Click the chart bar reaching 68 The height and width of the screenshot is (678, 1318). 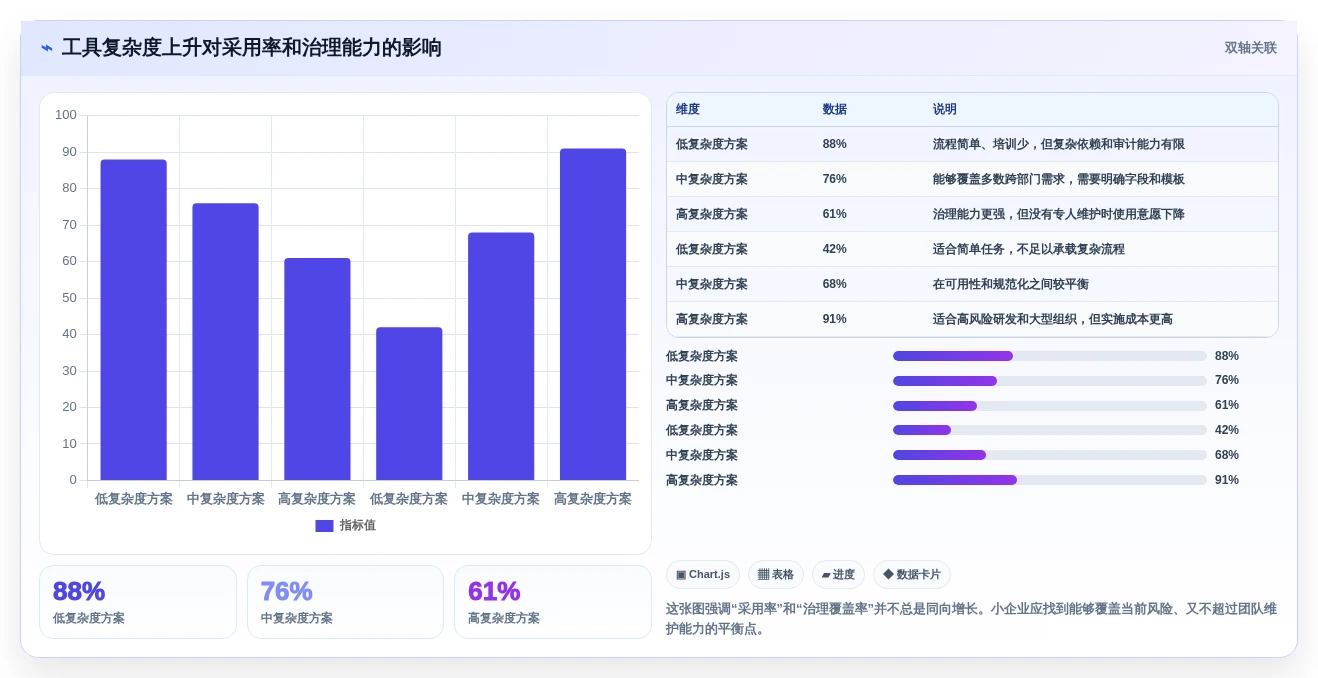pos(501,356)
